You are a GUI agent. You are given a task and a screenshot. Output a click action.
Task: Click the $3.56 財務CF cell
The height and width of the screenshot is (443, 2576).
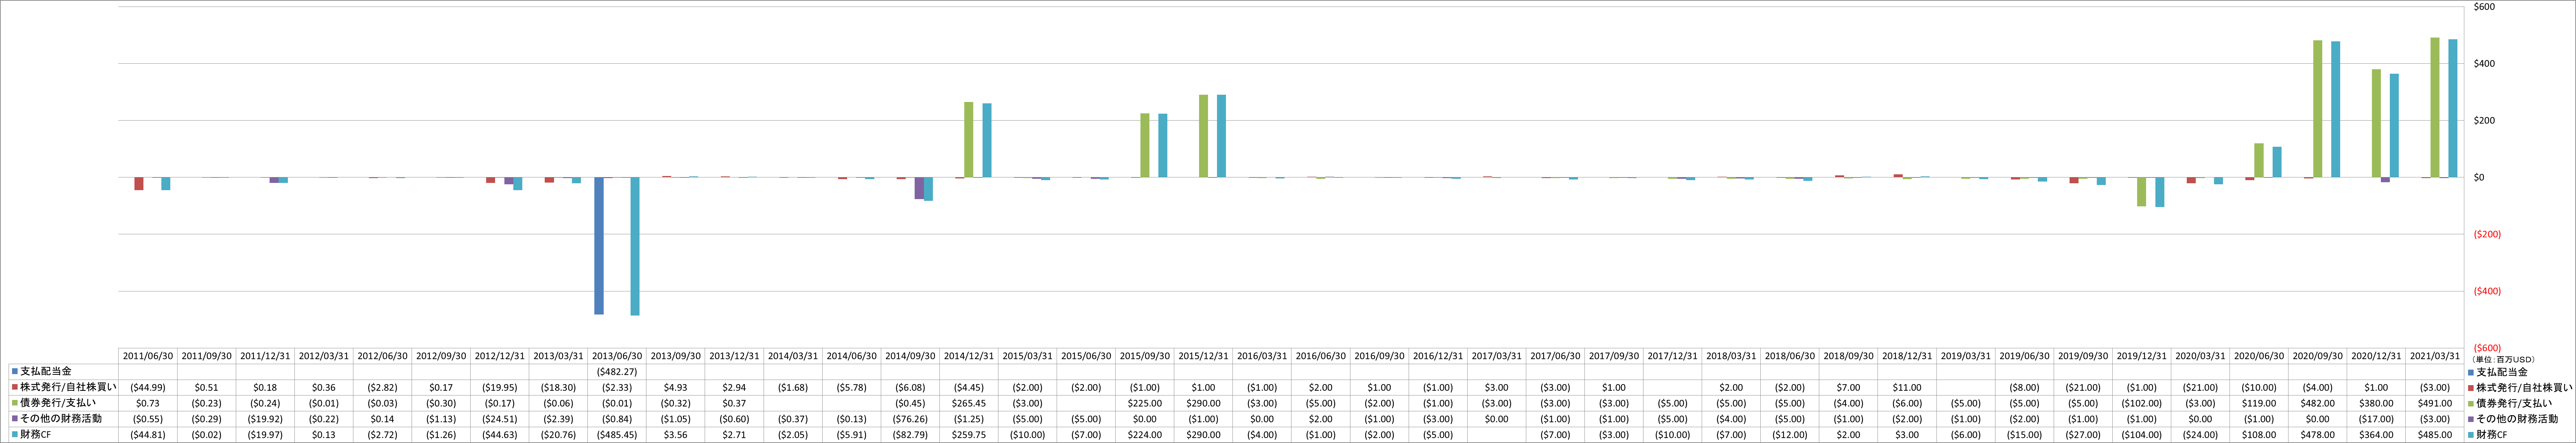coord(676,435)
